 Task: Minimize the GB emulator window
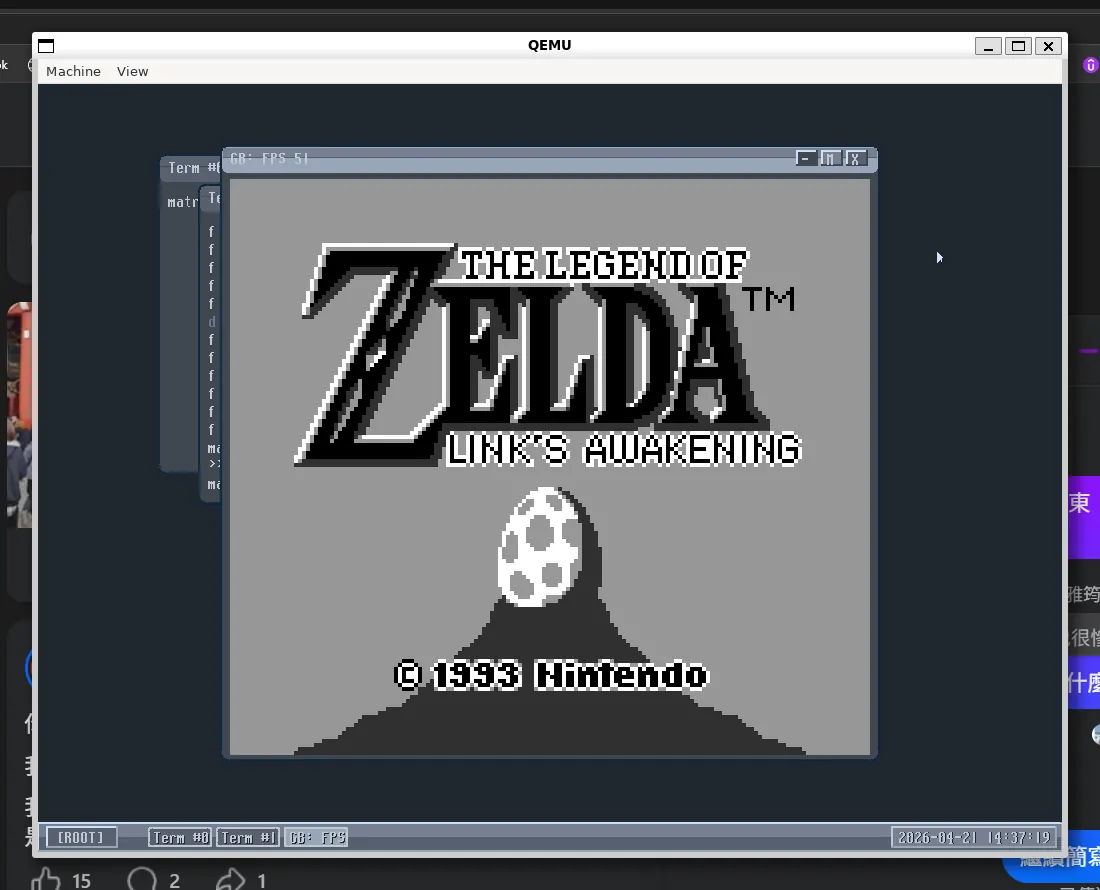(x=805, y=159)
